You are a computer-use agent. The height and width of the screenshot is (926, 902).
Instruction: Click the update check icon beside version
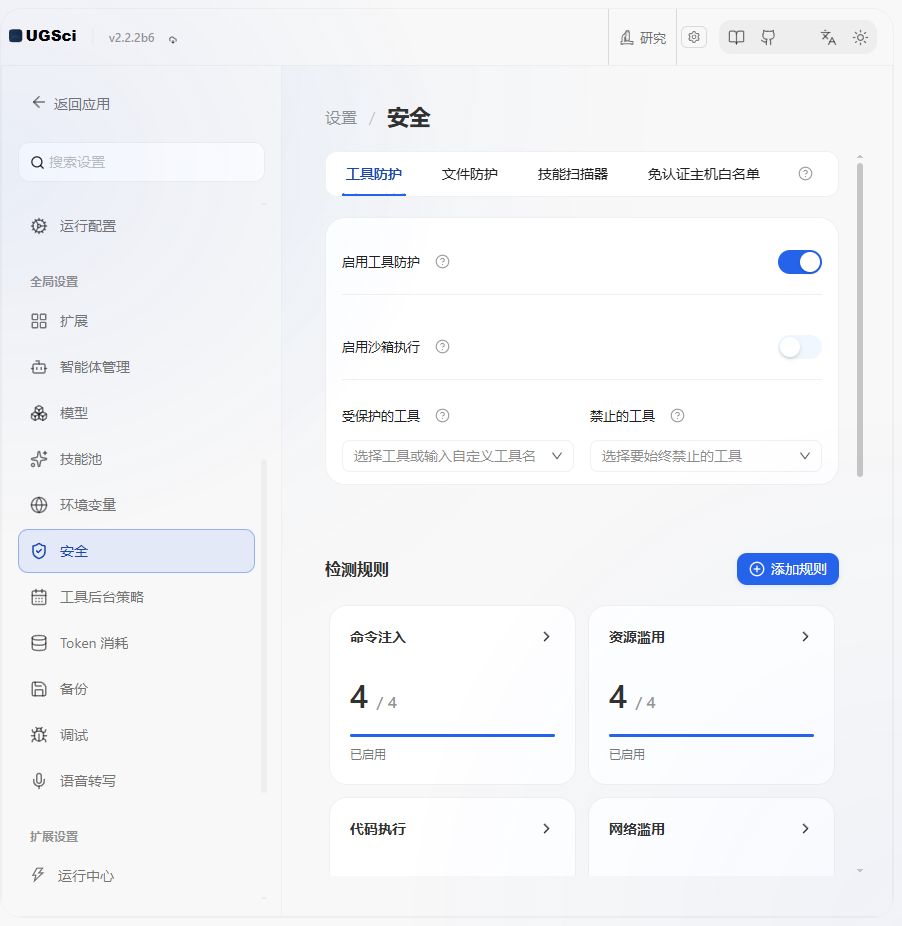[x=172, y=40]
